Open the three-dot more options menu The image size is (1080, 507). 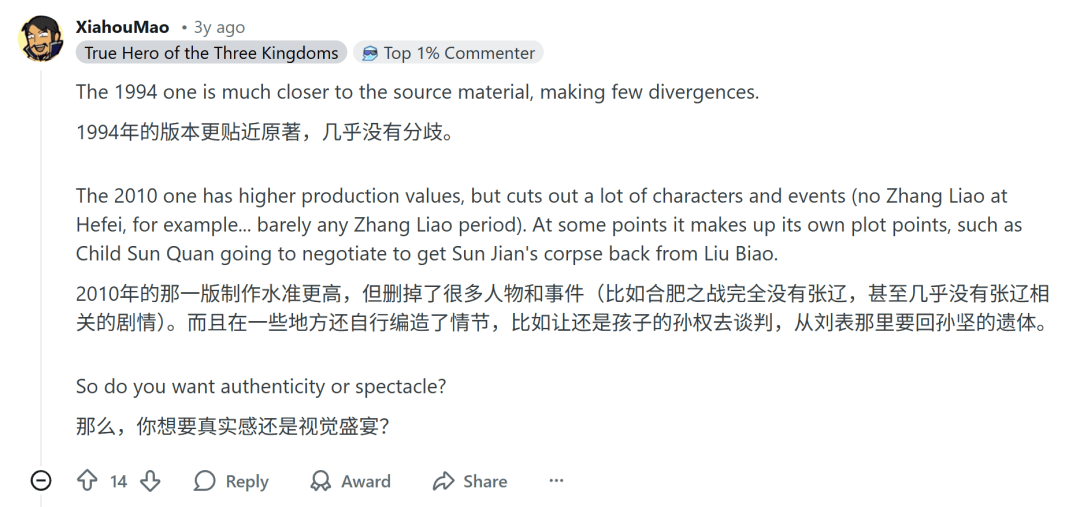pyautogui.click(x=556, y=481)
